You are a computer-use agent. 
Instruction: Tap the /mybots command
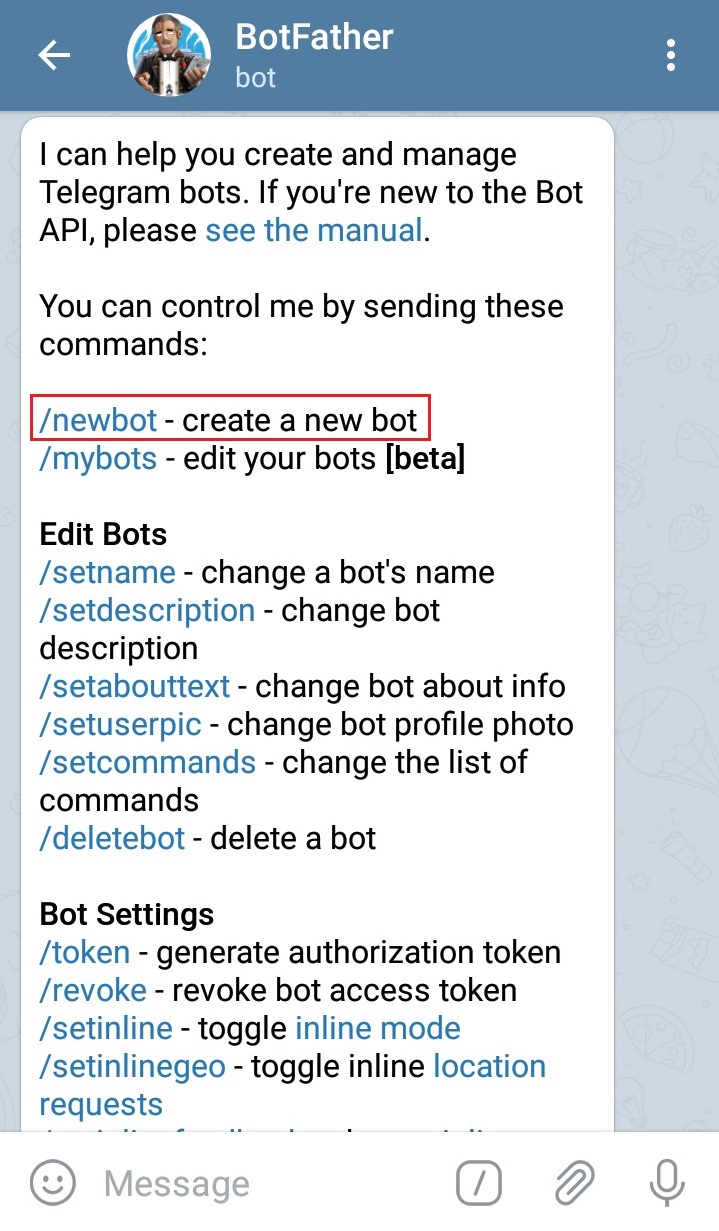point(98,458)
